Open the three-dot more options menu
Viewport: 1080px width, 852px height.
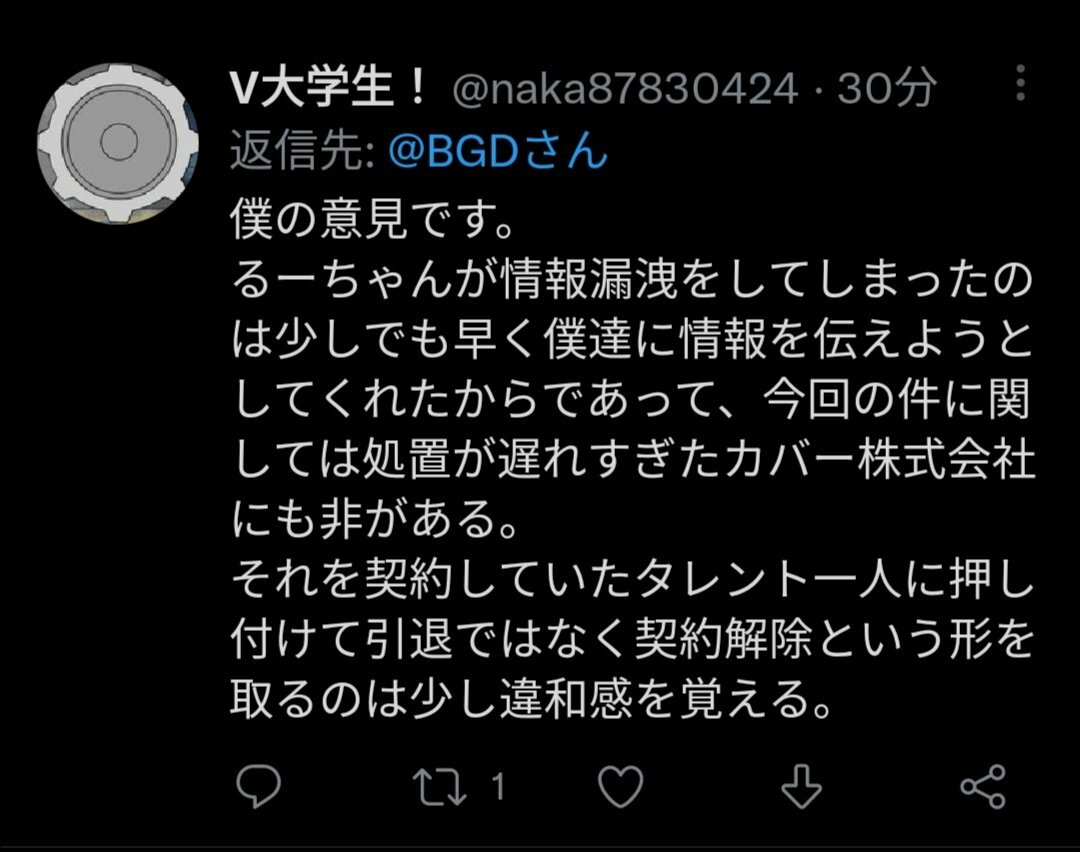click(x=1021, y=83)
